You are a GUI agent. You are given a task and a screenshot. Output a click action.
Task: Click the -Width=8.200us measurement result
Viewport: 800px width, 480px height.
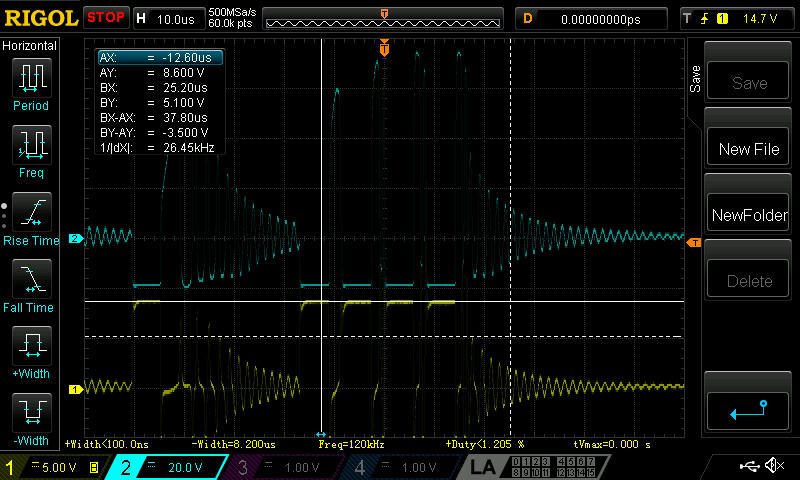pos(234,444)
